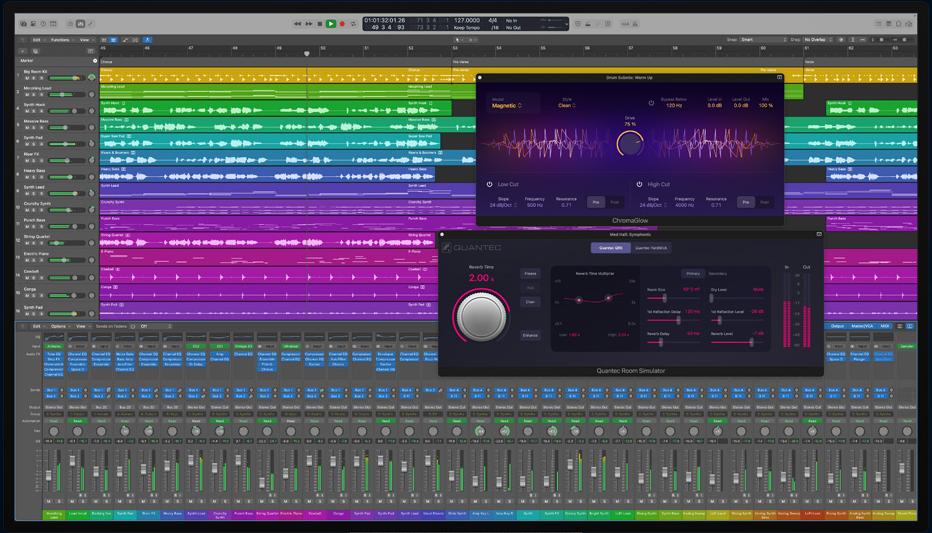Turn the ChromaGlow Drive knob

pos(630,143)
